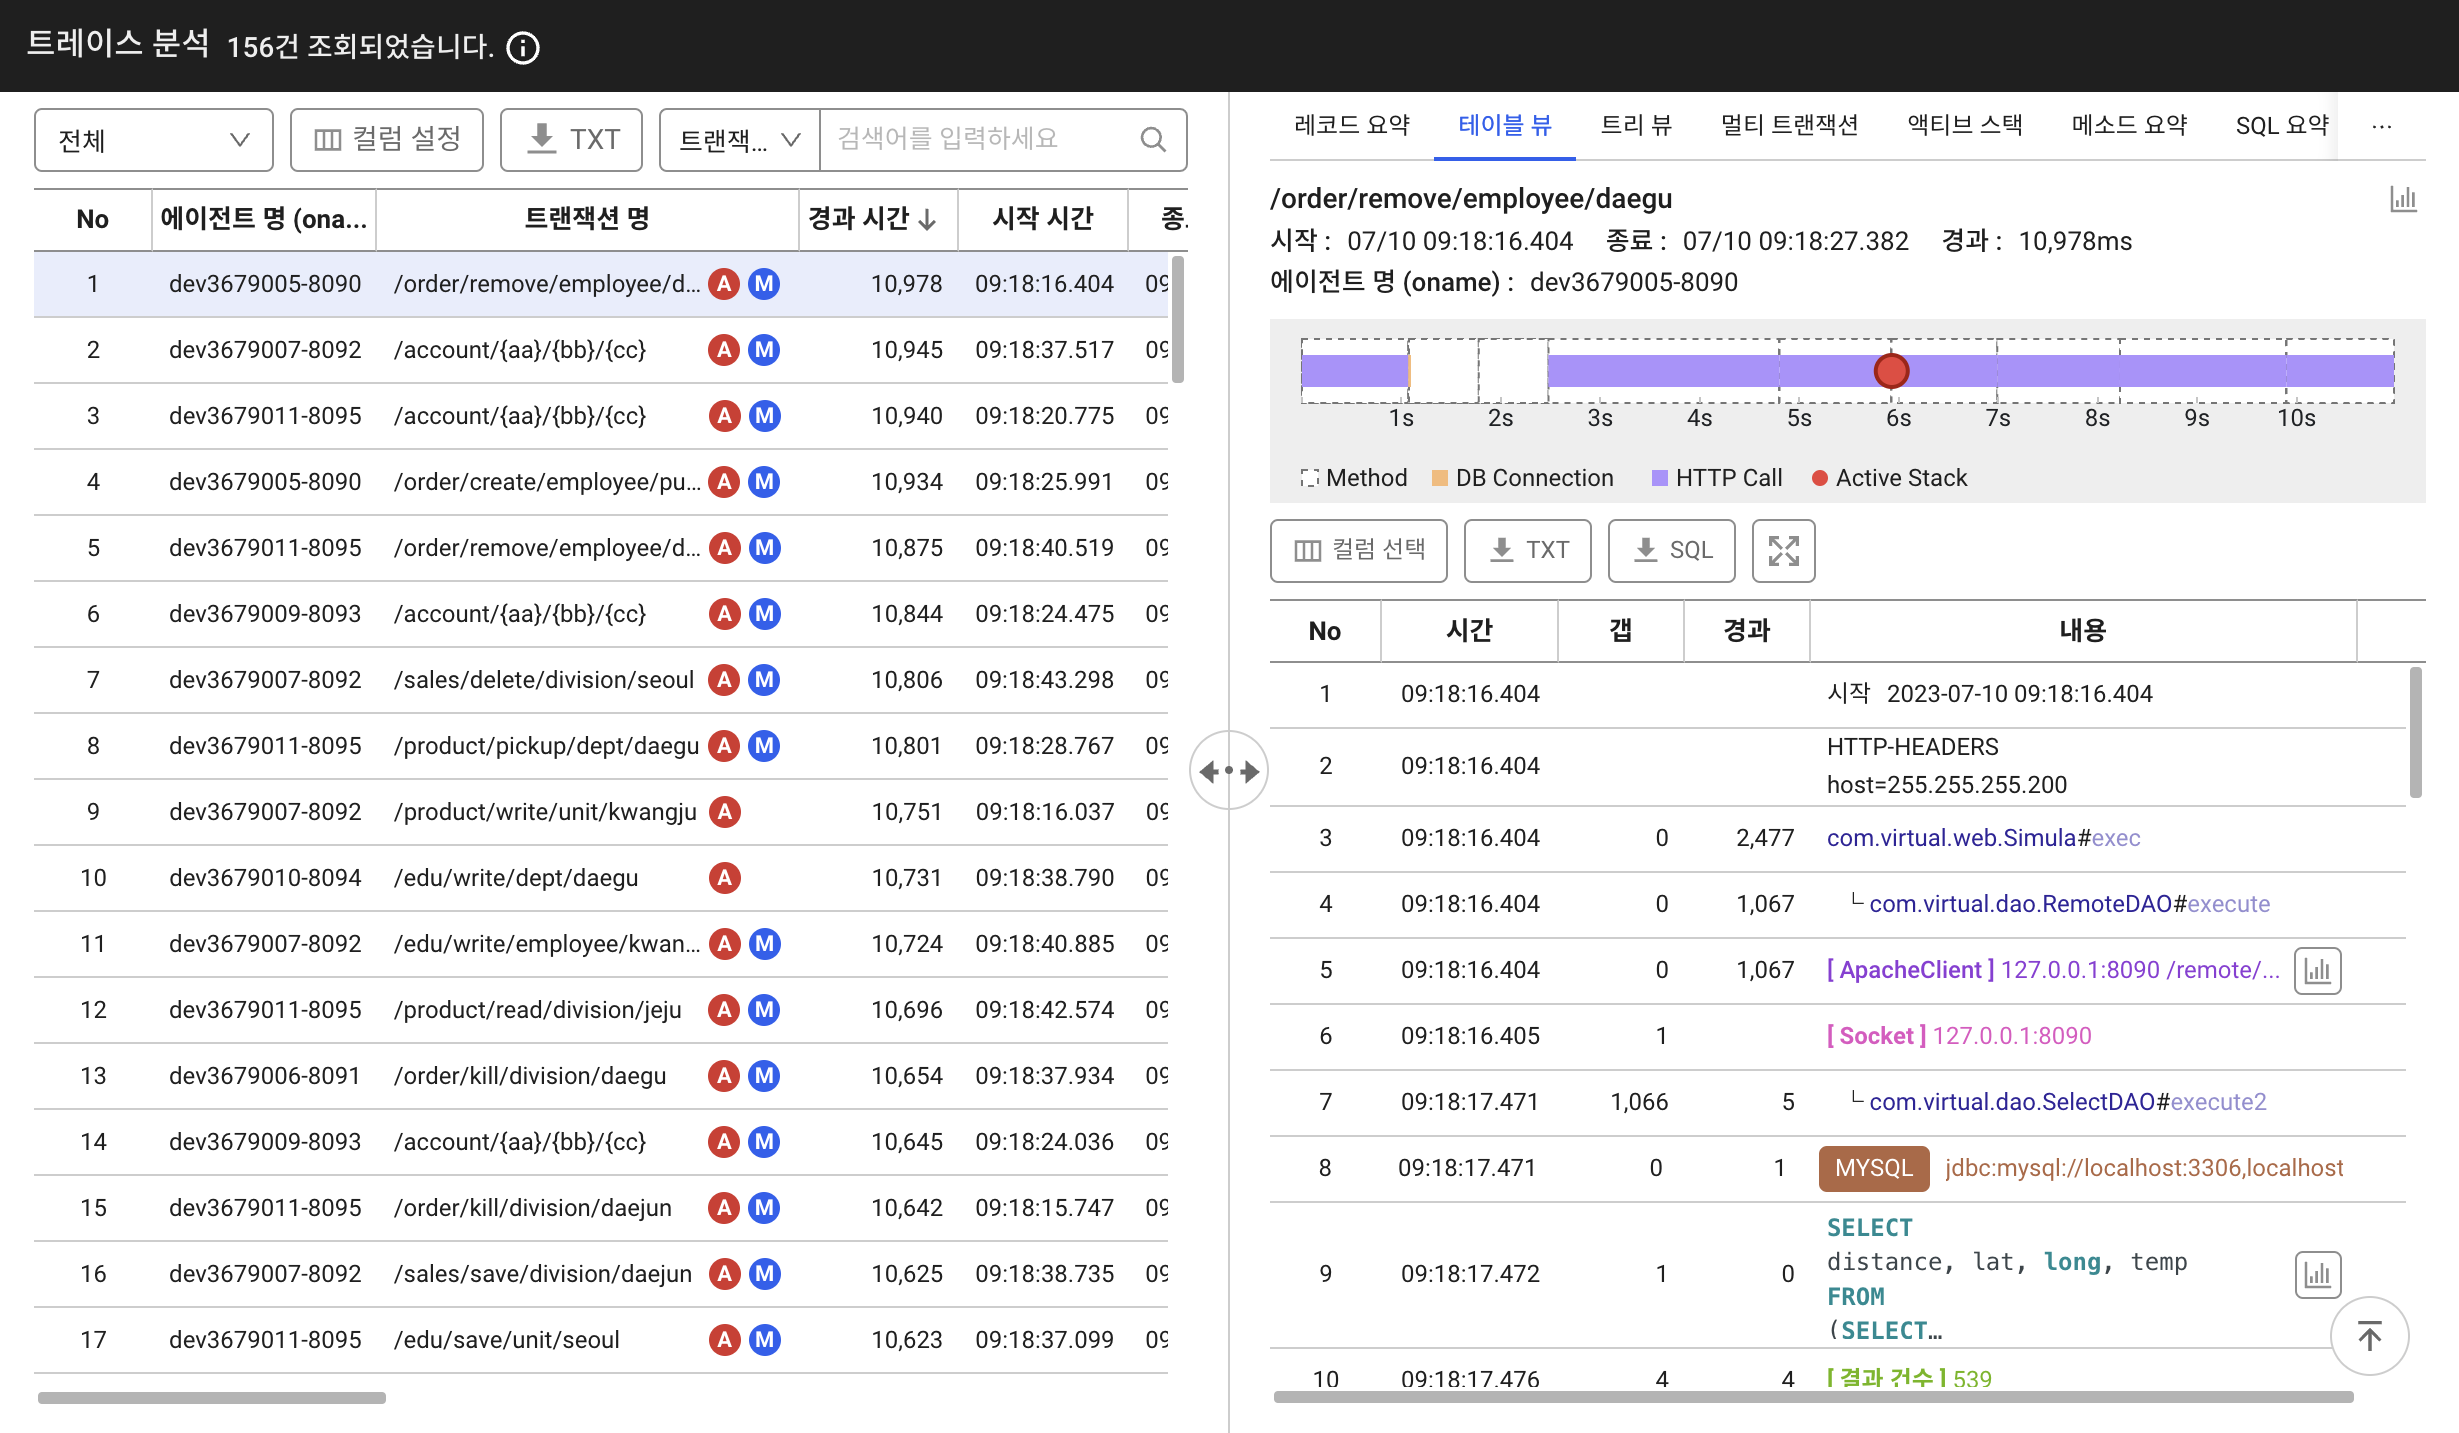Click the chart icon beside the transaction path

2402,199
